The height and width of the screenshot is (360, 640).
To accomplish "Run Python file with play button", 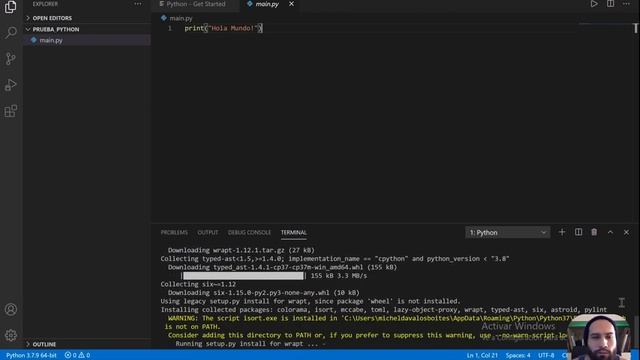I will tap(594, 4).
